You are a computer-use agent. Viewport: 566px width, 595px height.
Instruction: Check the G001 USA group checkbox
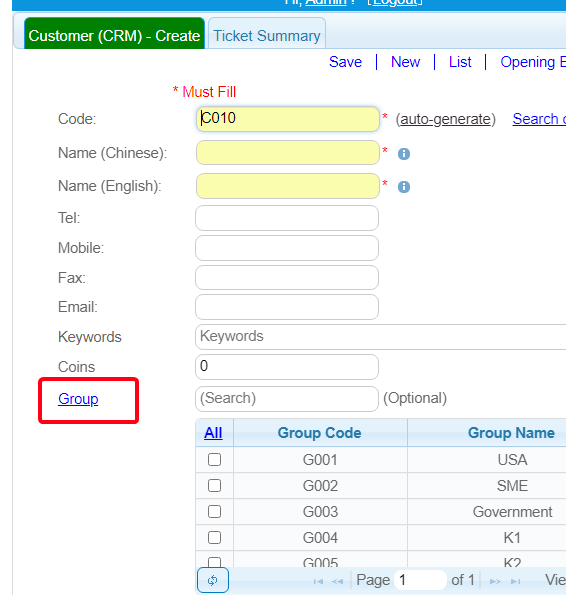click(x=214, y=460)
